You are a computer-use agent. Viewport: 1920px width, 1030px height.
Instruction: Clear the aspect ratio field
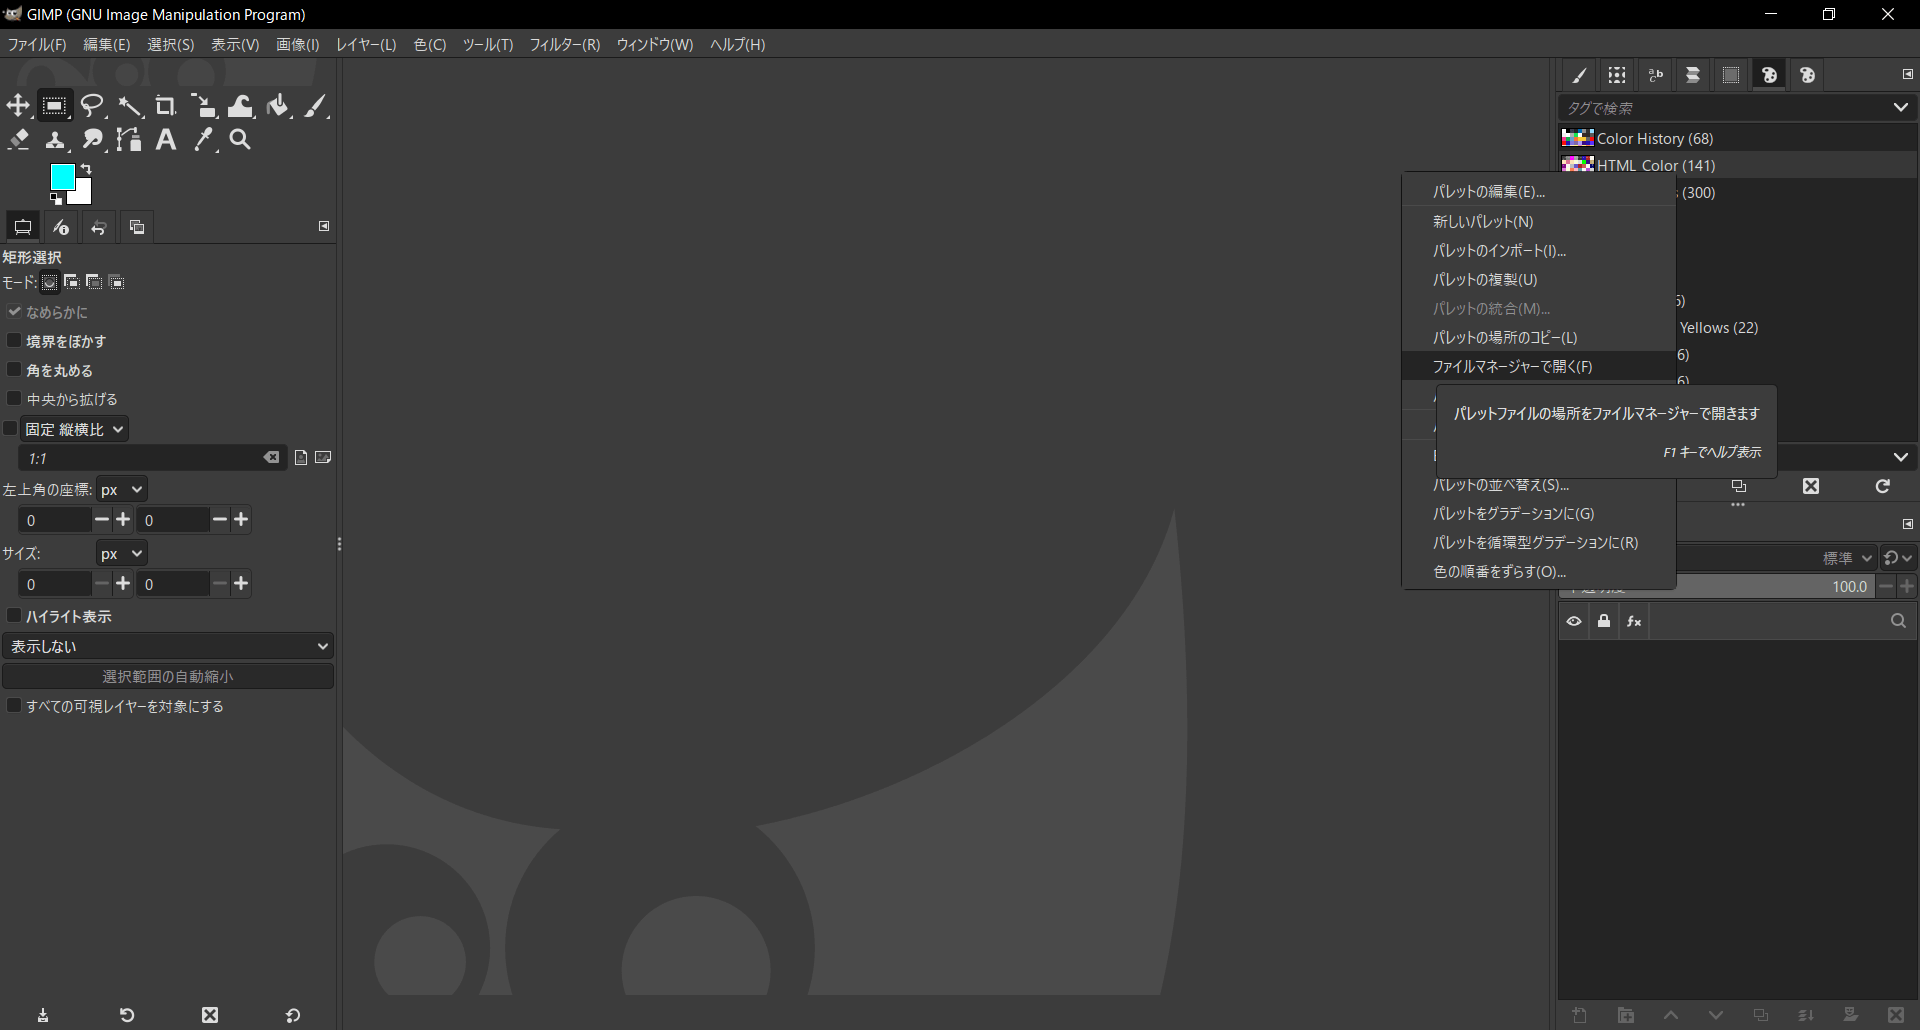[x=272, y=457]
